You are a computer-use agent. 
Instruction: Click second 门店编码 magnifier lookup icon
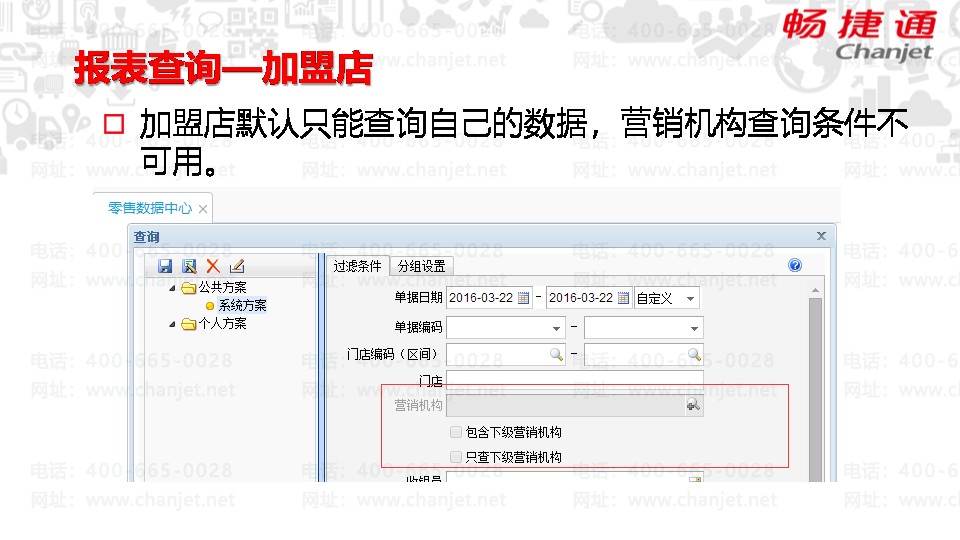point(694,354)
